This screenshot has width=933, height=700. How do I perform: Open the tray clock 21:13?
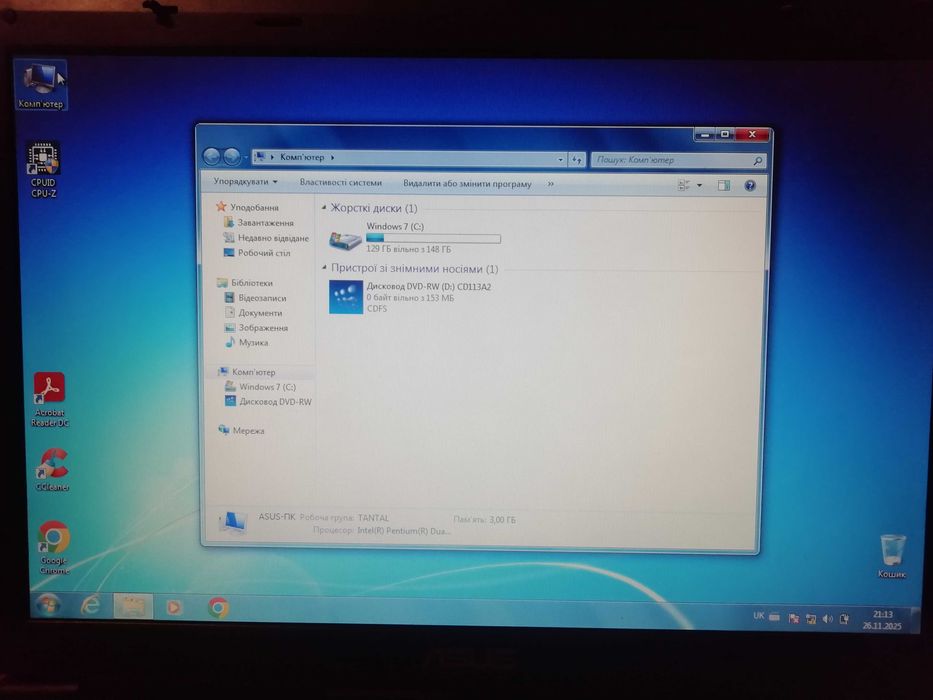[x=882, y=620]
